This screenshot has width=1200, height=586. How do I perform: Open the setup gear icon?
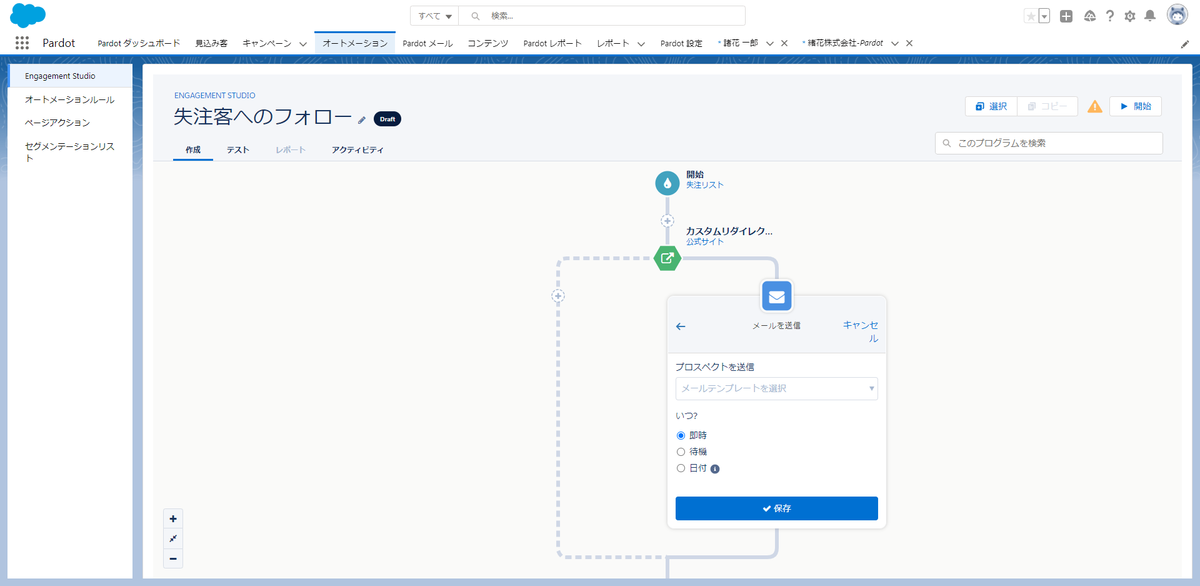pos(1130,16)
